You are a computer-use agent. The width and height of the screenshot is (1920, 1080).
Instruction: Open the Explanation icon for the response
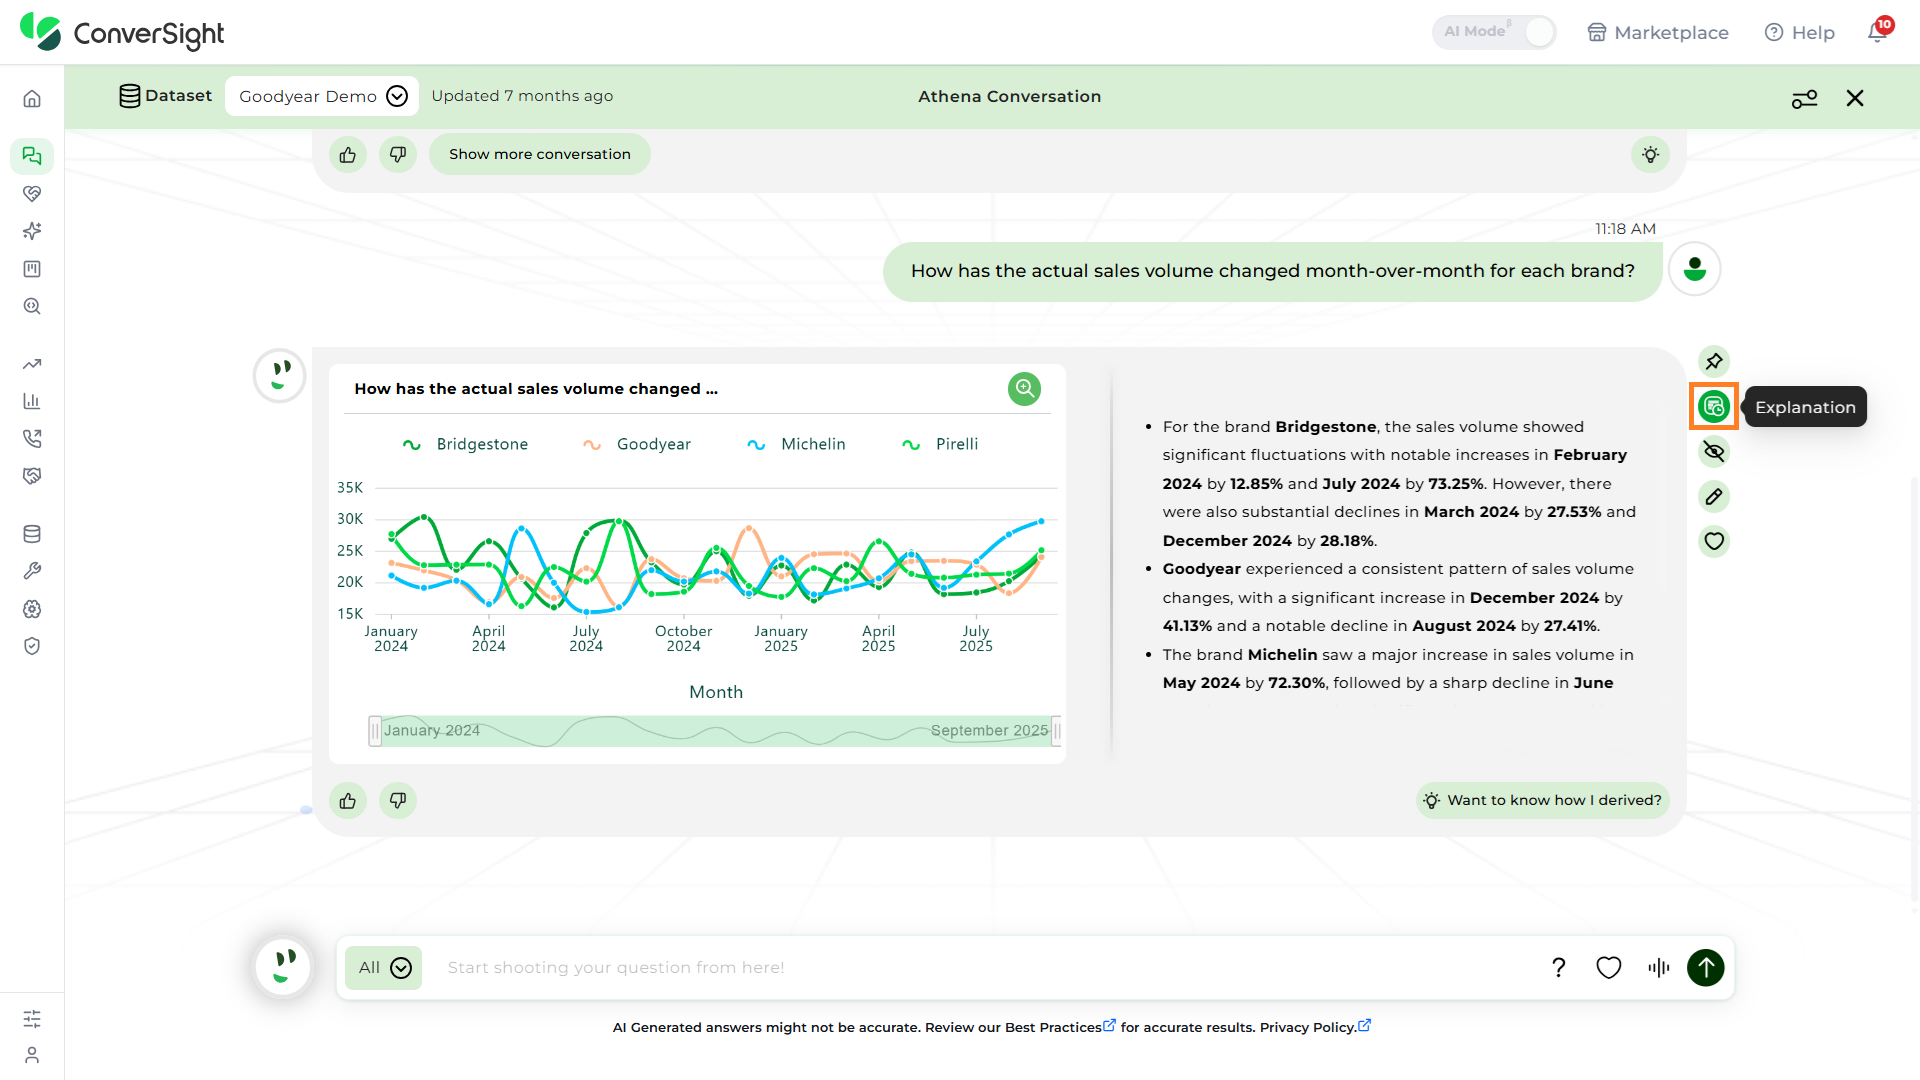click(x=1714, y=406)
